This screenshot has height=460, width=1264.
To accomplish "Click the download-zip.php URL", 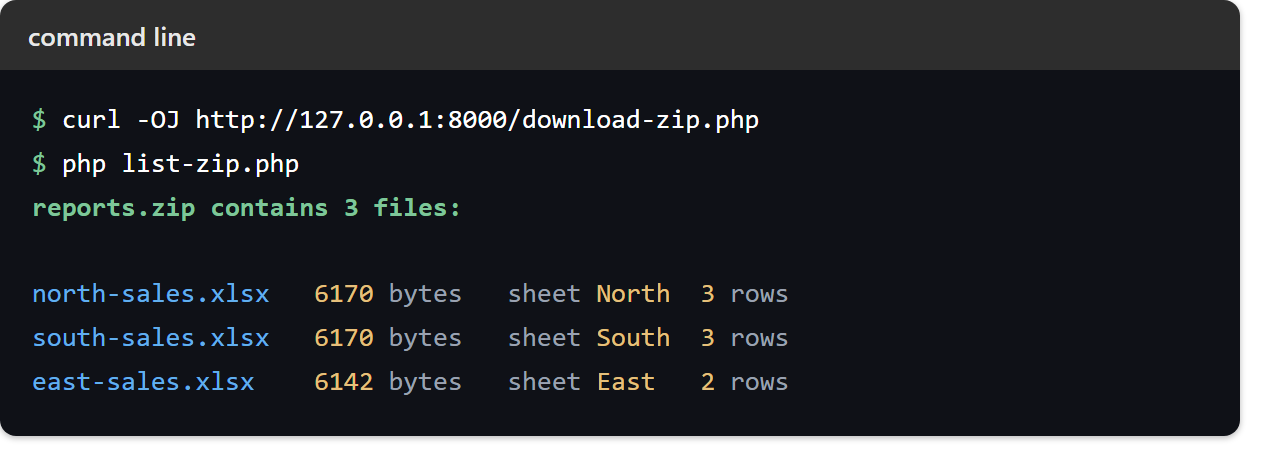I will tap(477, 121).
